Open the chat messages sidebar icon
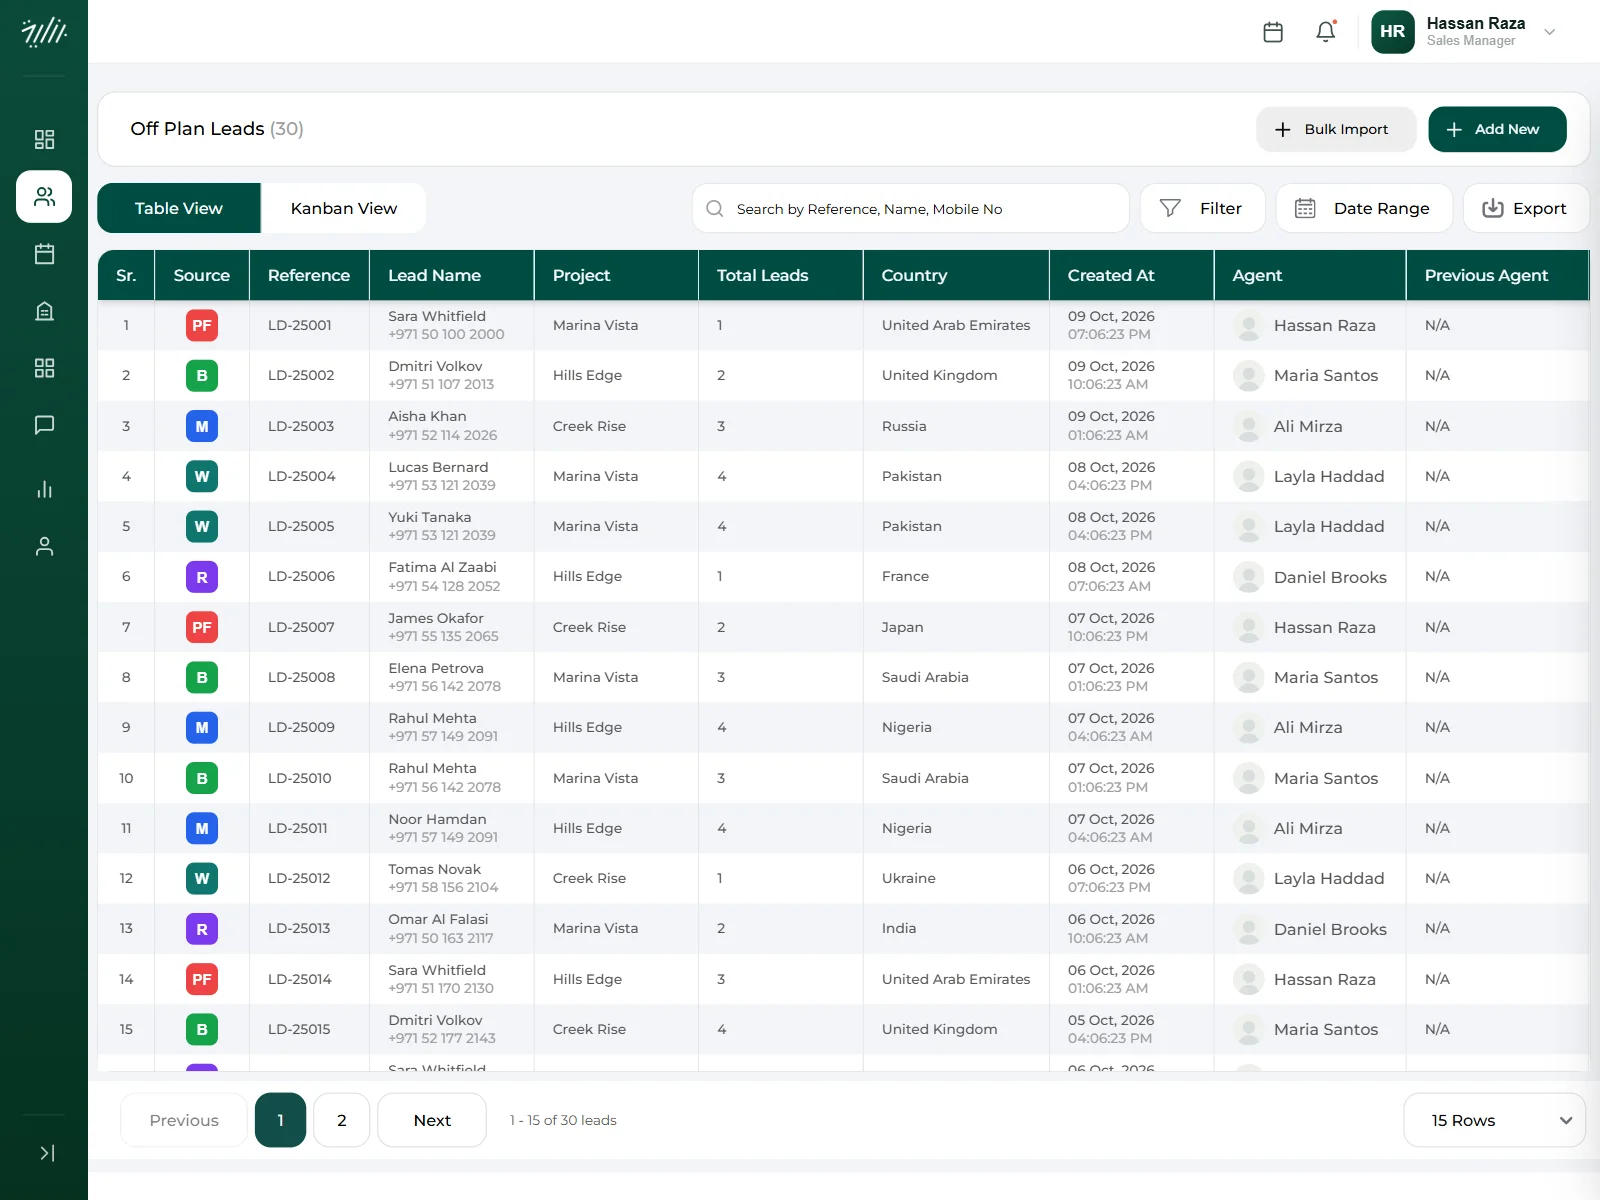1600x1200 pixels. [44, 425]
